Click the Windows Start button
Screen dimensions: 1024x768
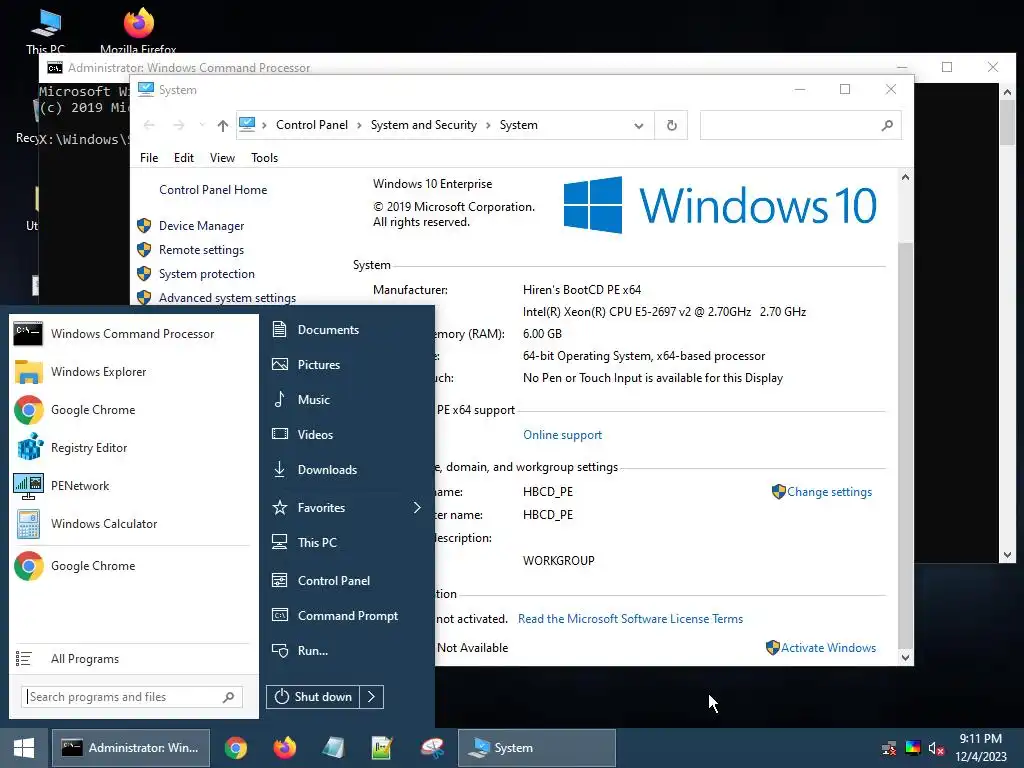(24, 748)
